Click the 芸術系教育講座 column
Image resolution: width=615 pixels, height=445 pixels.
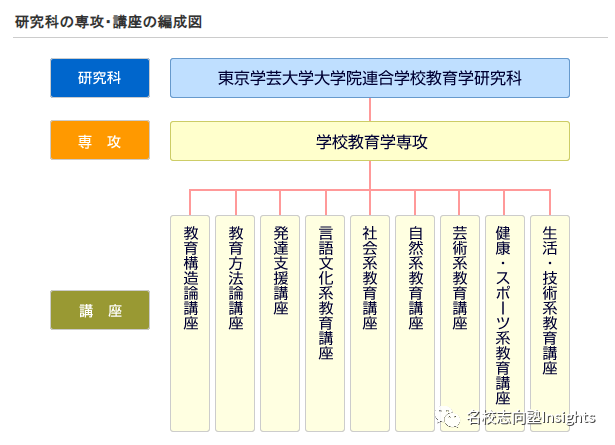click(x=460, y=323)
